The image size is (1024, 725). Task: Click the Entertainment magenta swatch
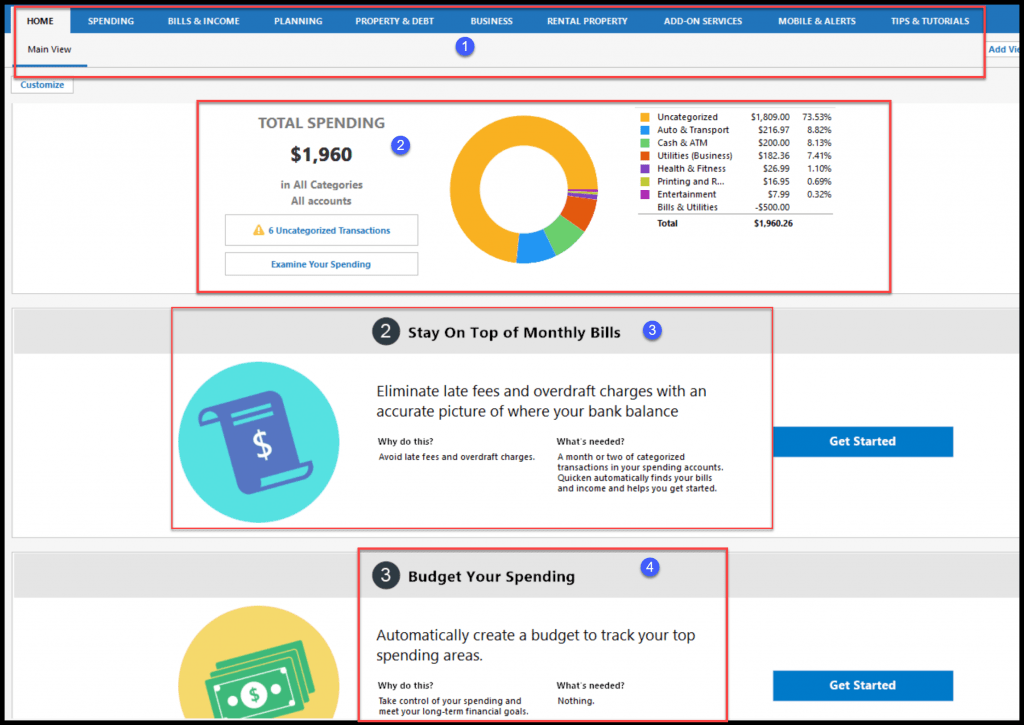[645, 195]
